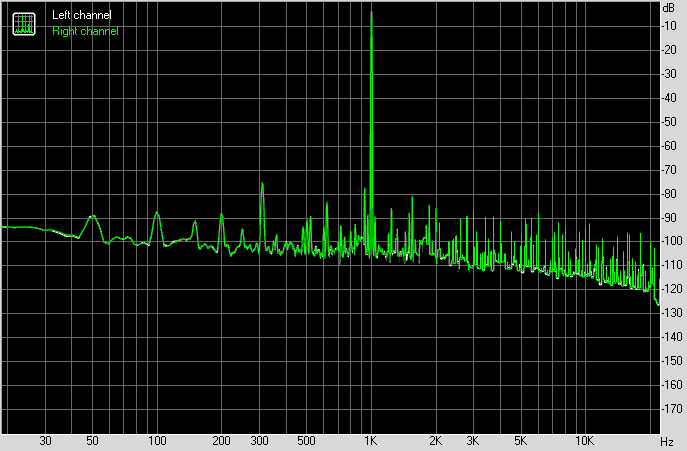
Task: Click the '-100' dB scale label
Action: 672,241
